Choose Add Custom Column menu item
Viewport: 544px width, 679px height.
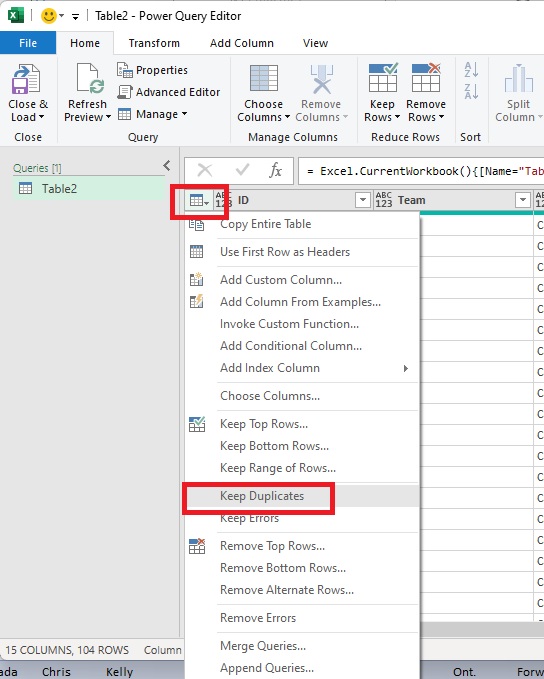[x=302, y=280]
